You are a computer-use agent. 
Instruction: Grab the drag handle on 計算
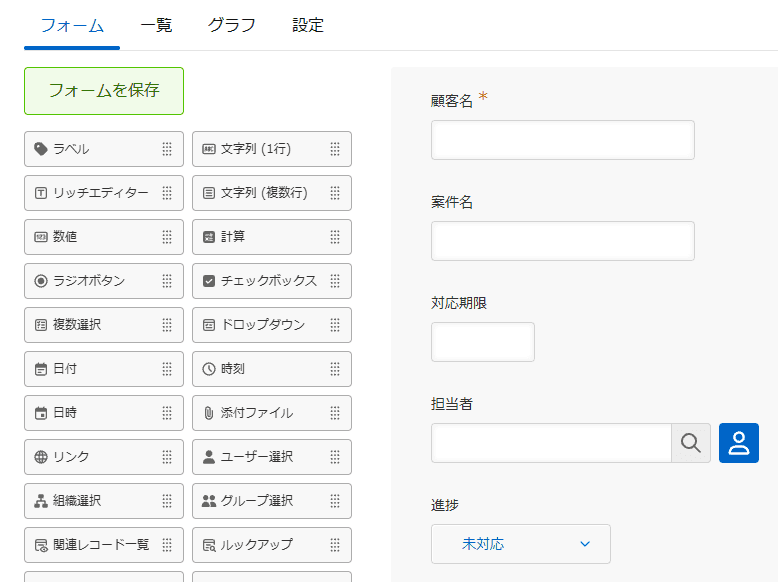pos(335,237)
